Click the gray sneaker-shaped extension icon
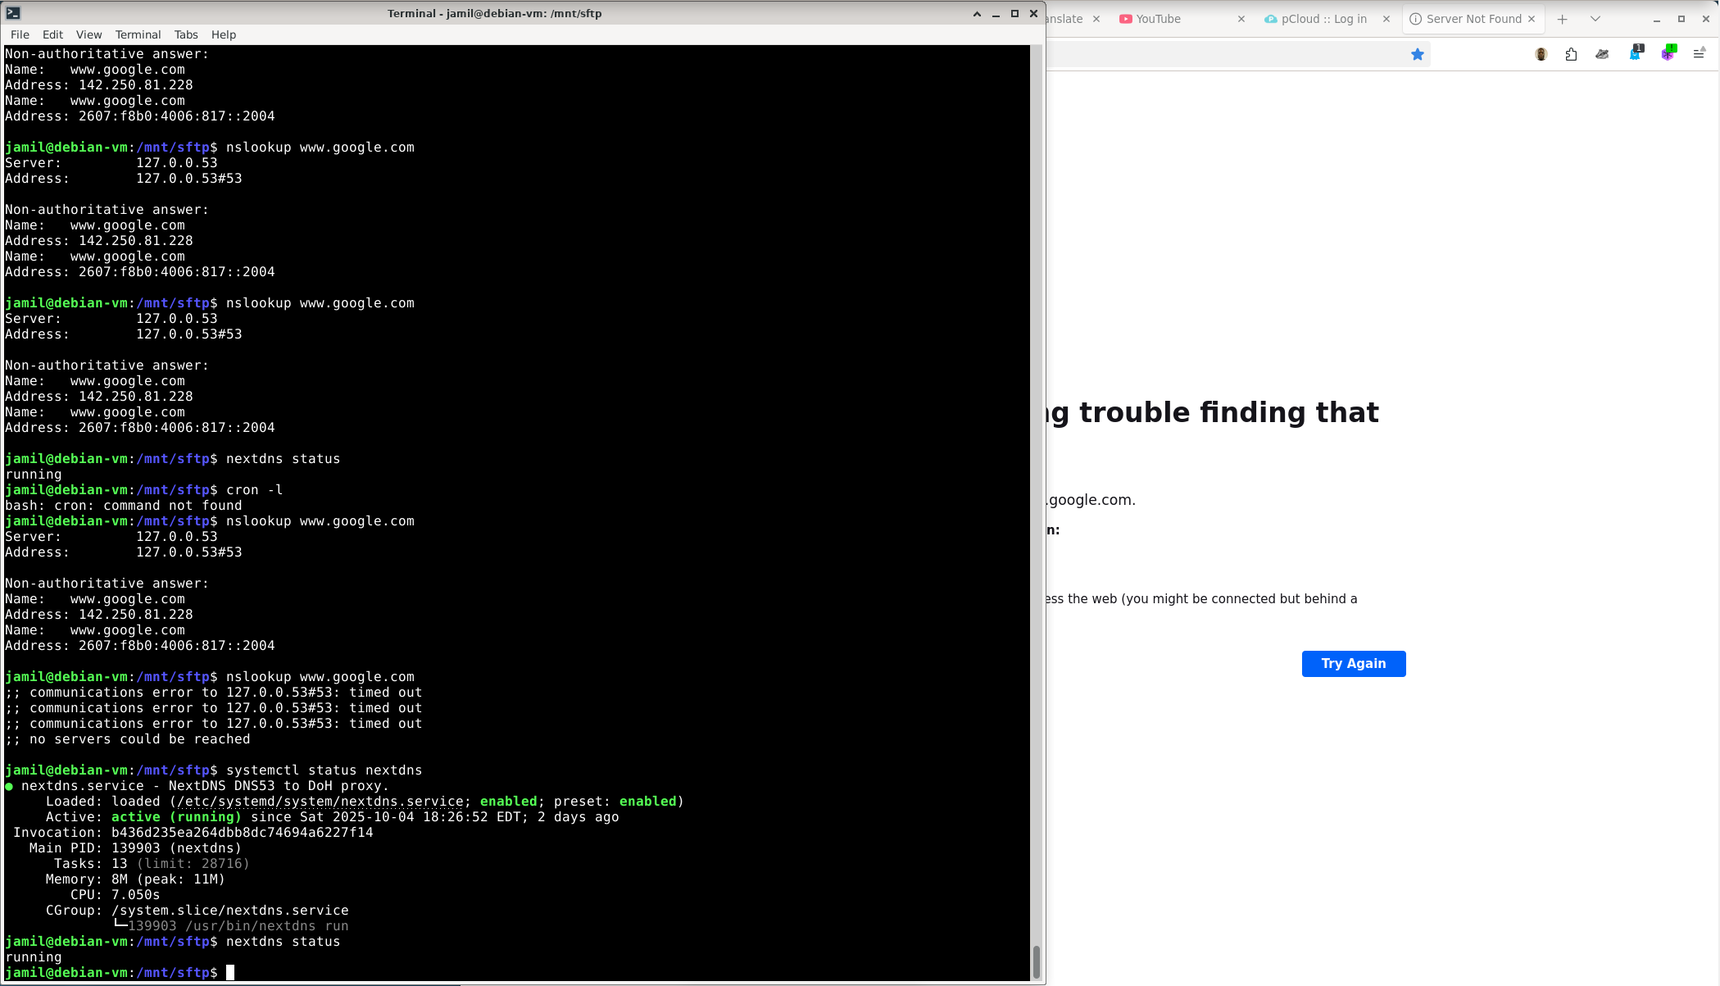The width and height of the screenshot is (1720, 986). [x=1602, y=54]
